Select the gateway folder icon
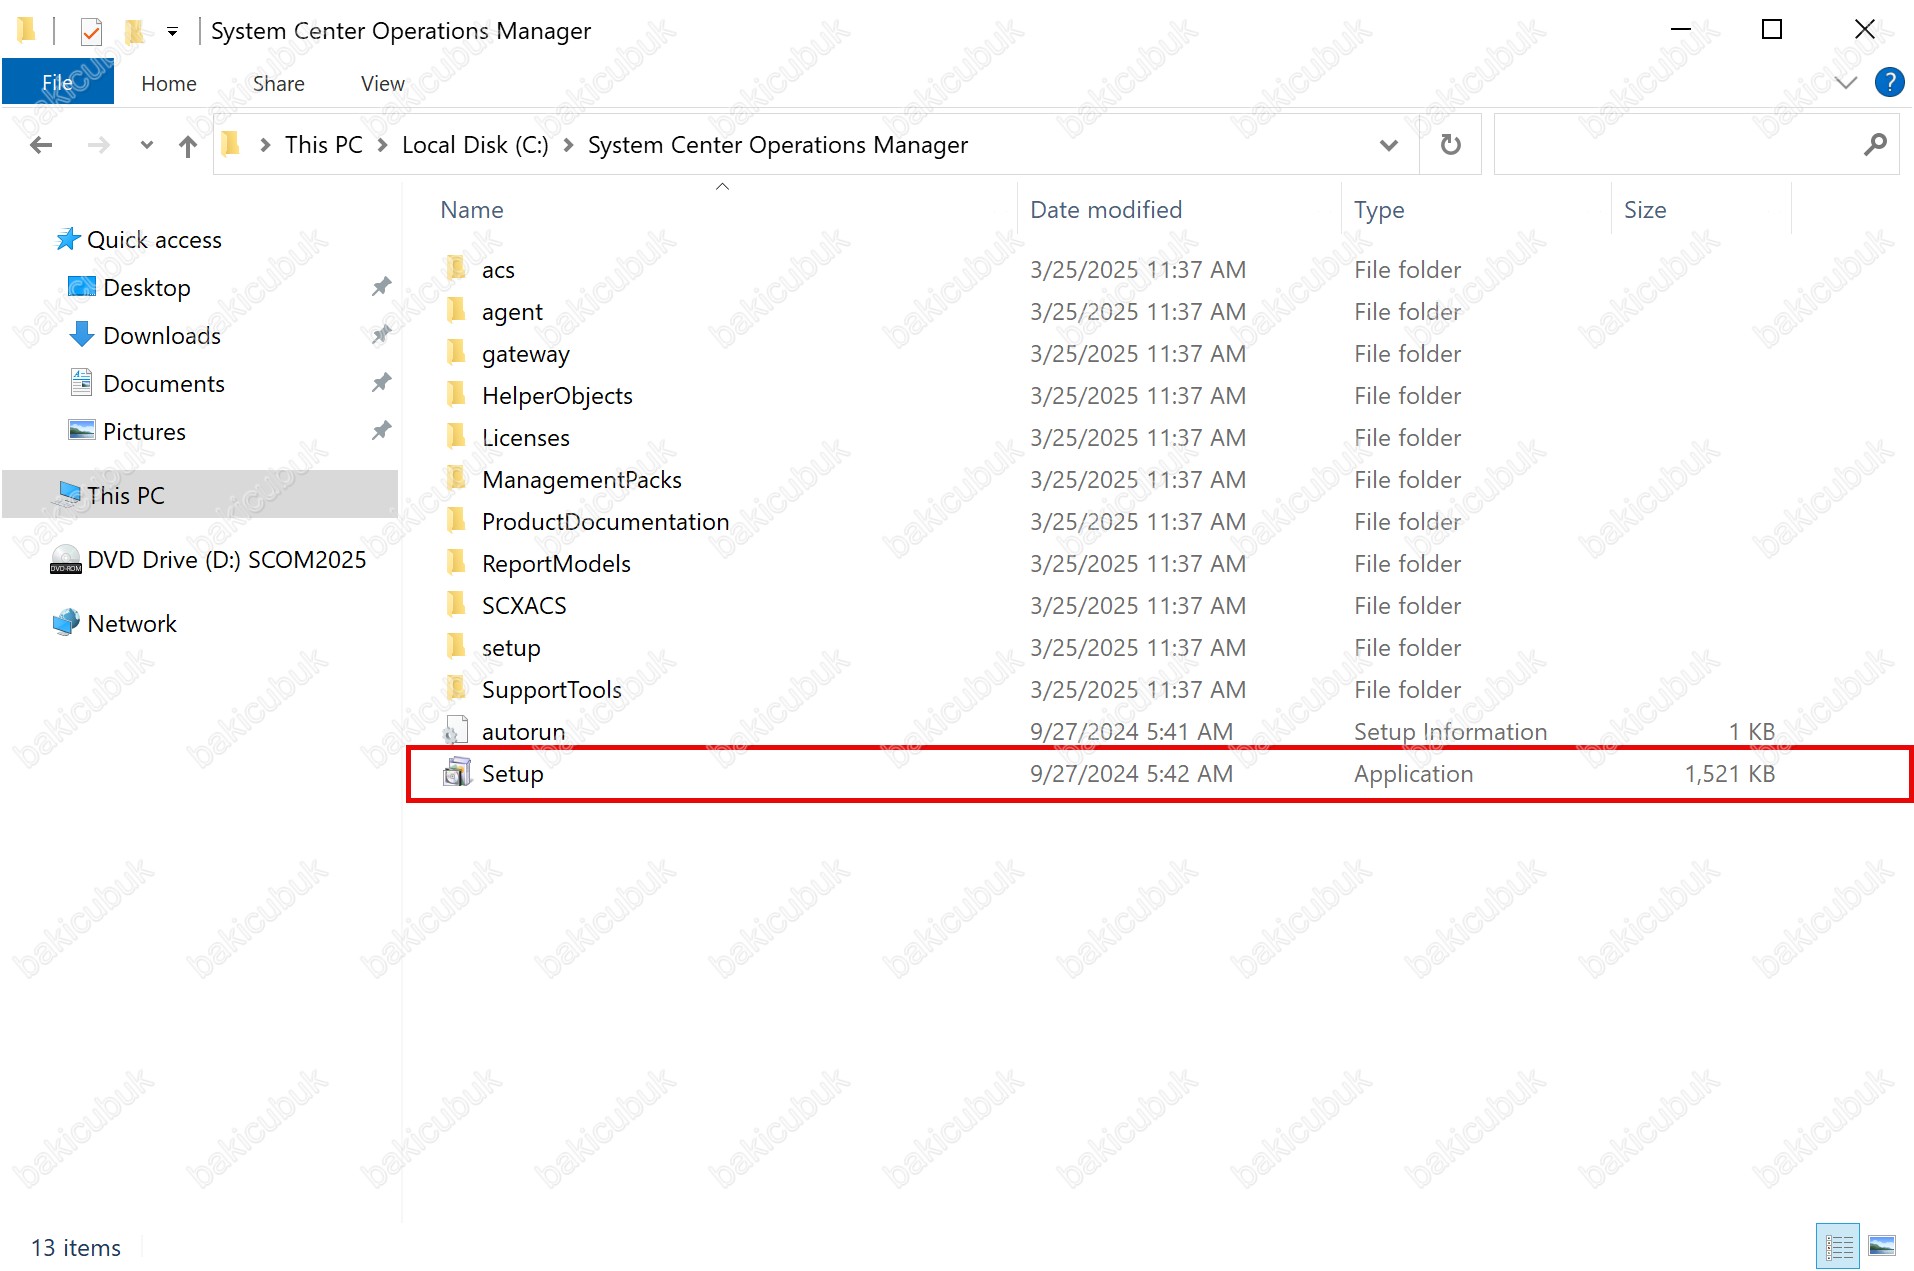 (x=456, y=352)
